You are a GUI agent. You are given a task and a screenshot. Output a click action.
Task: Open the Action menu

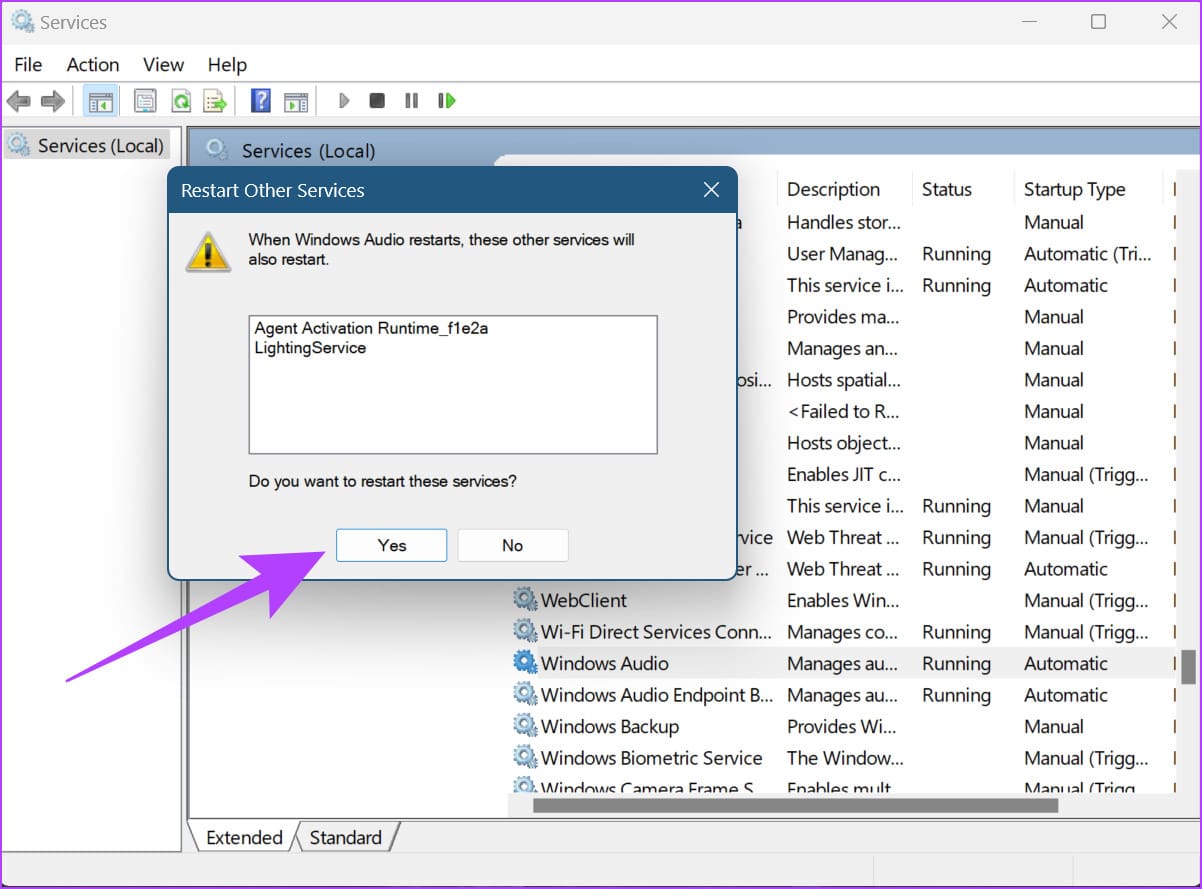pos(93,65)
